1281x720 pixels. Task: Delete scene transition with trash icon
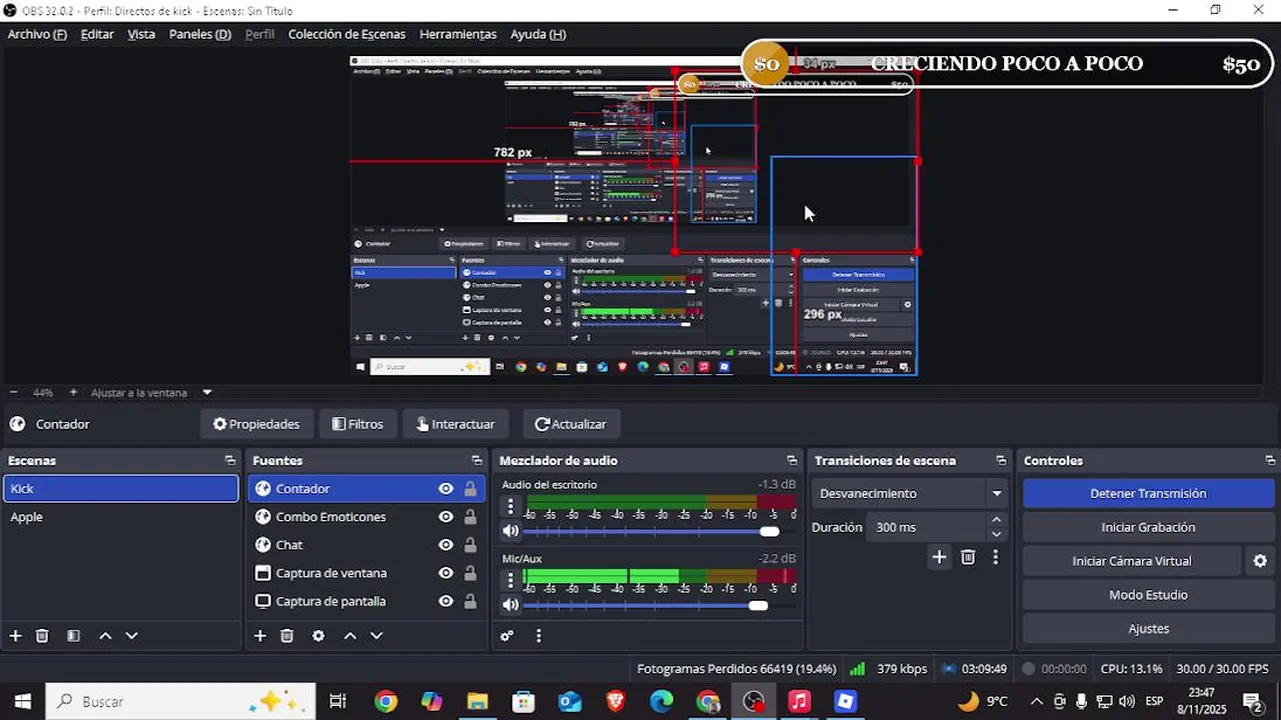[x=968, y=558]
